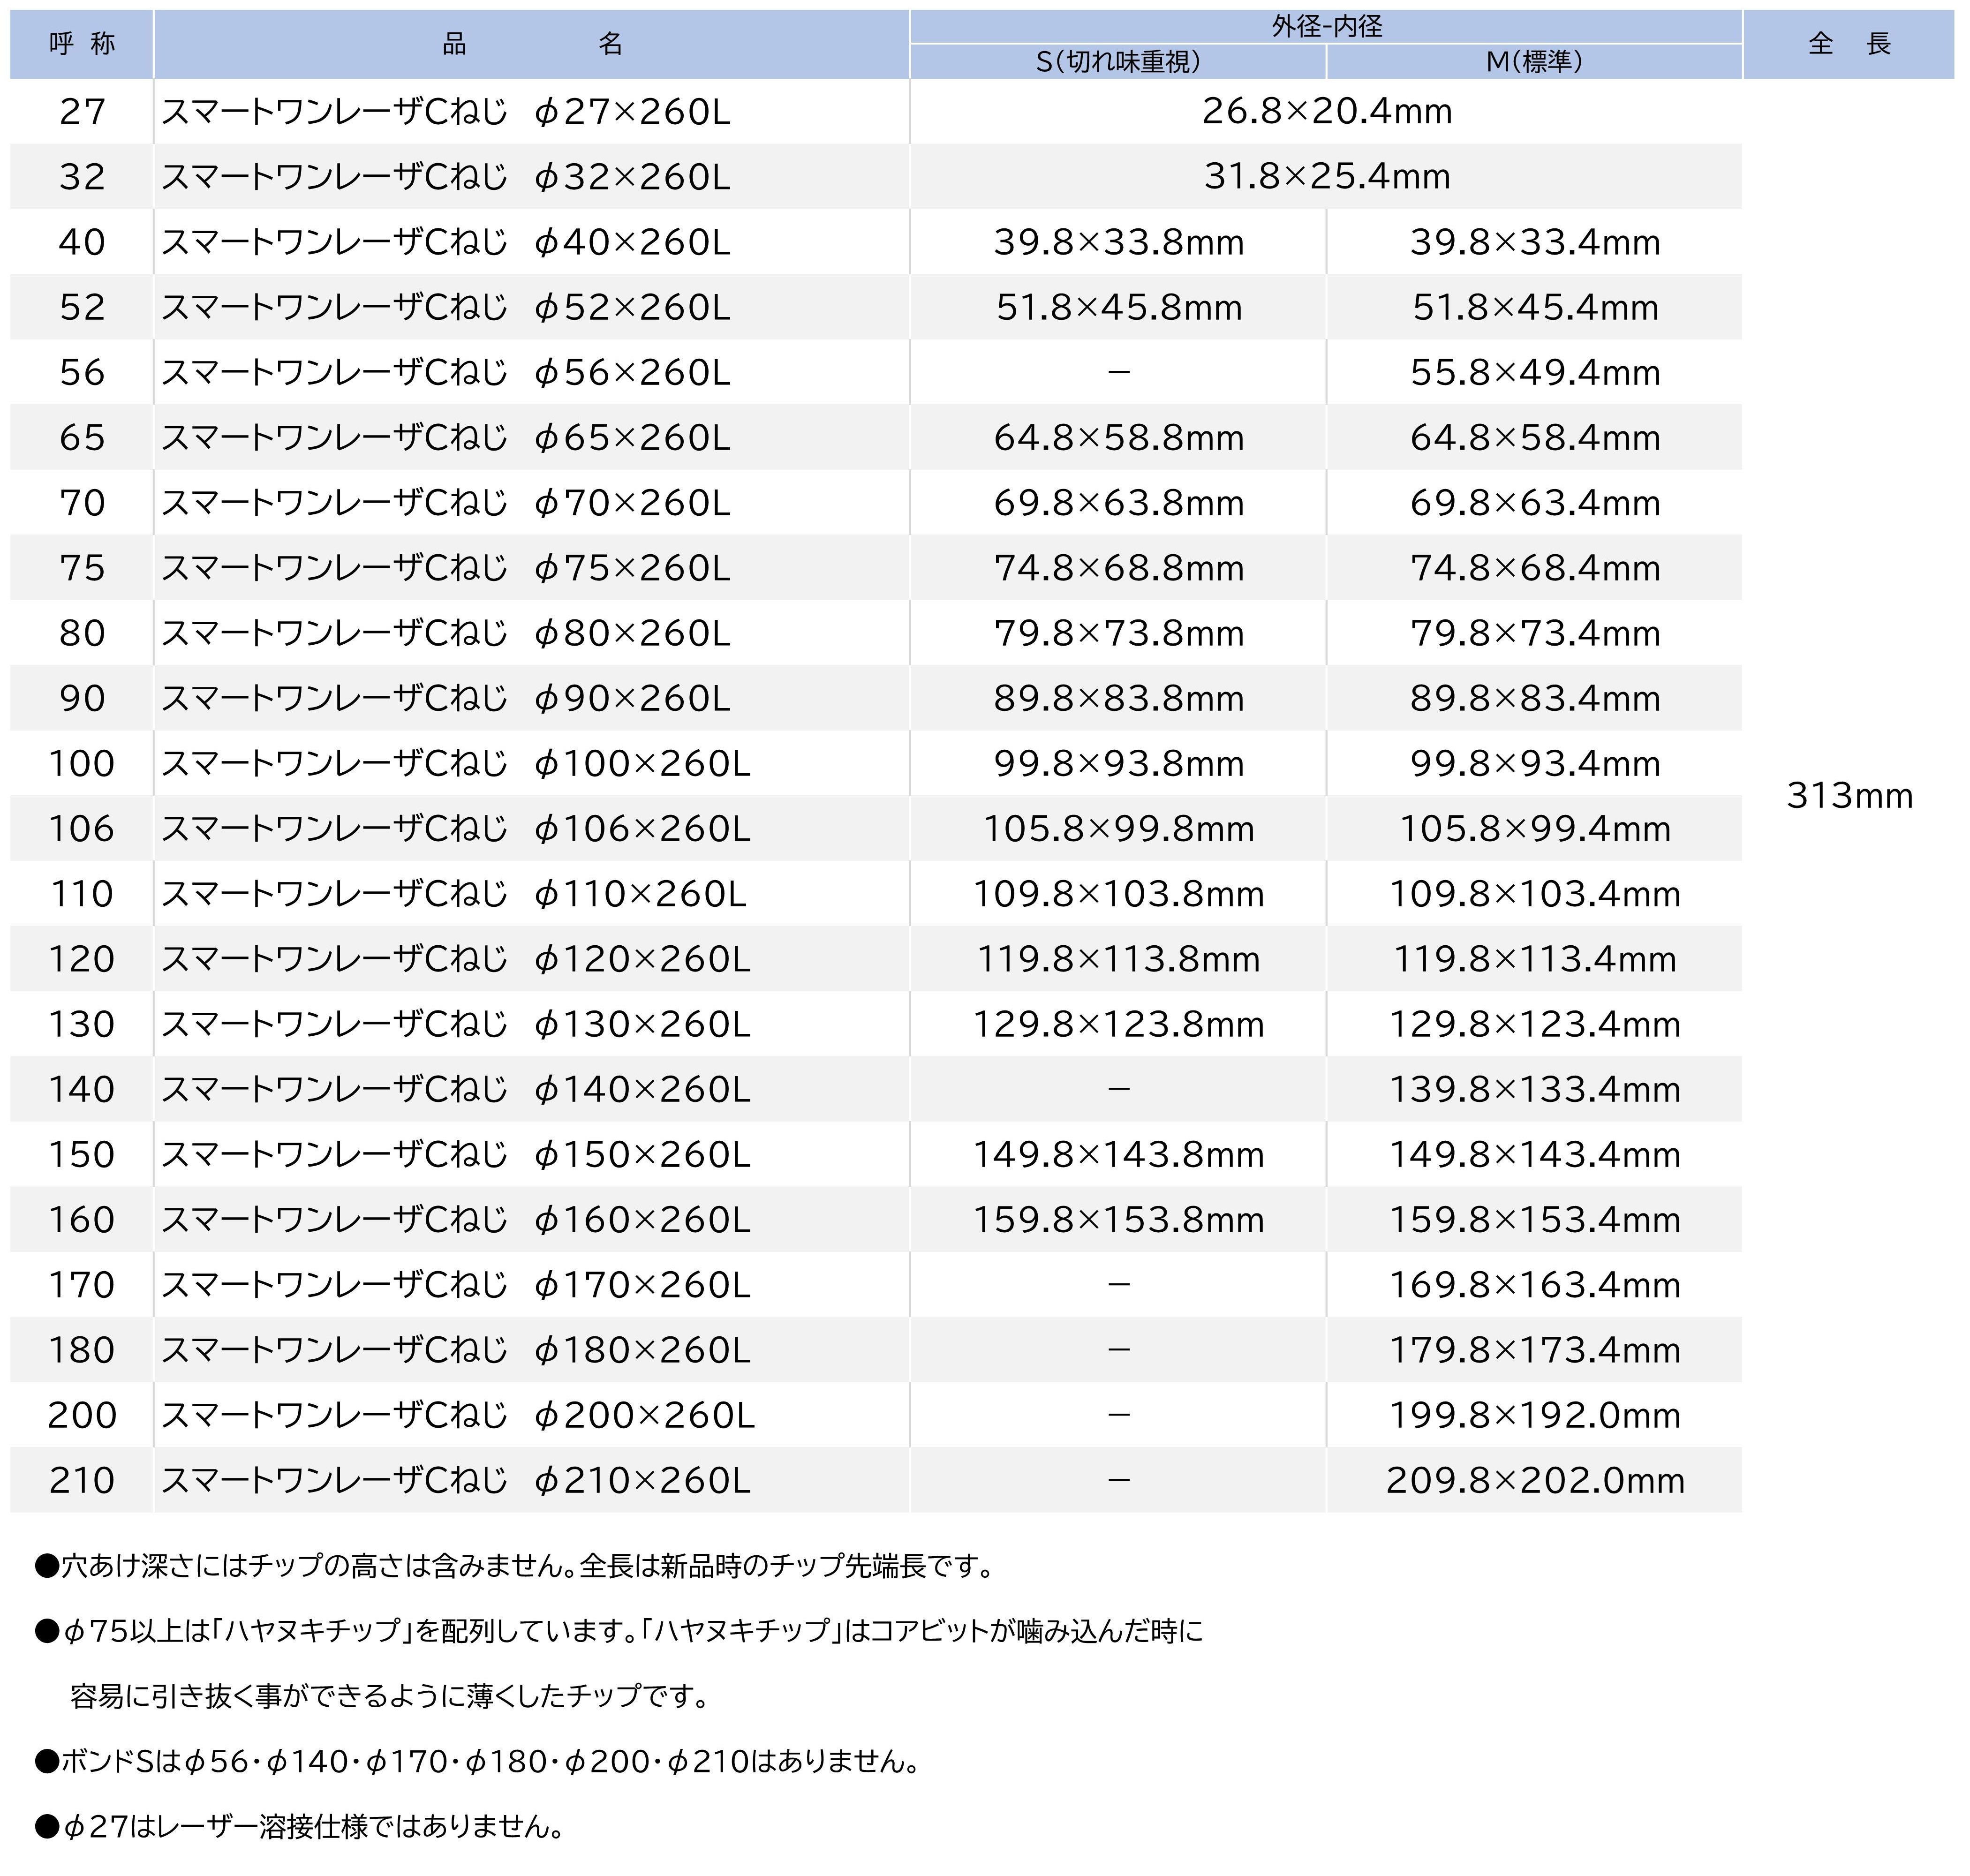The width and height of the screenshot is (1970, 1876).
Task: Select the 313mm total length value
Action: tap(1849, 796)
